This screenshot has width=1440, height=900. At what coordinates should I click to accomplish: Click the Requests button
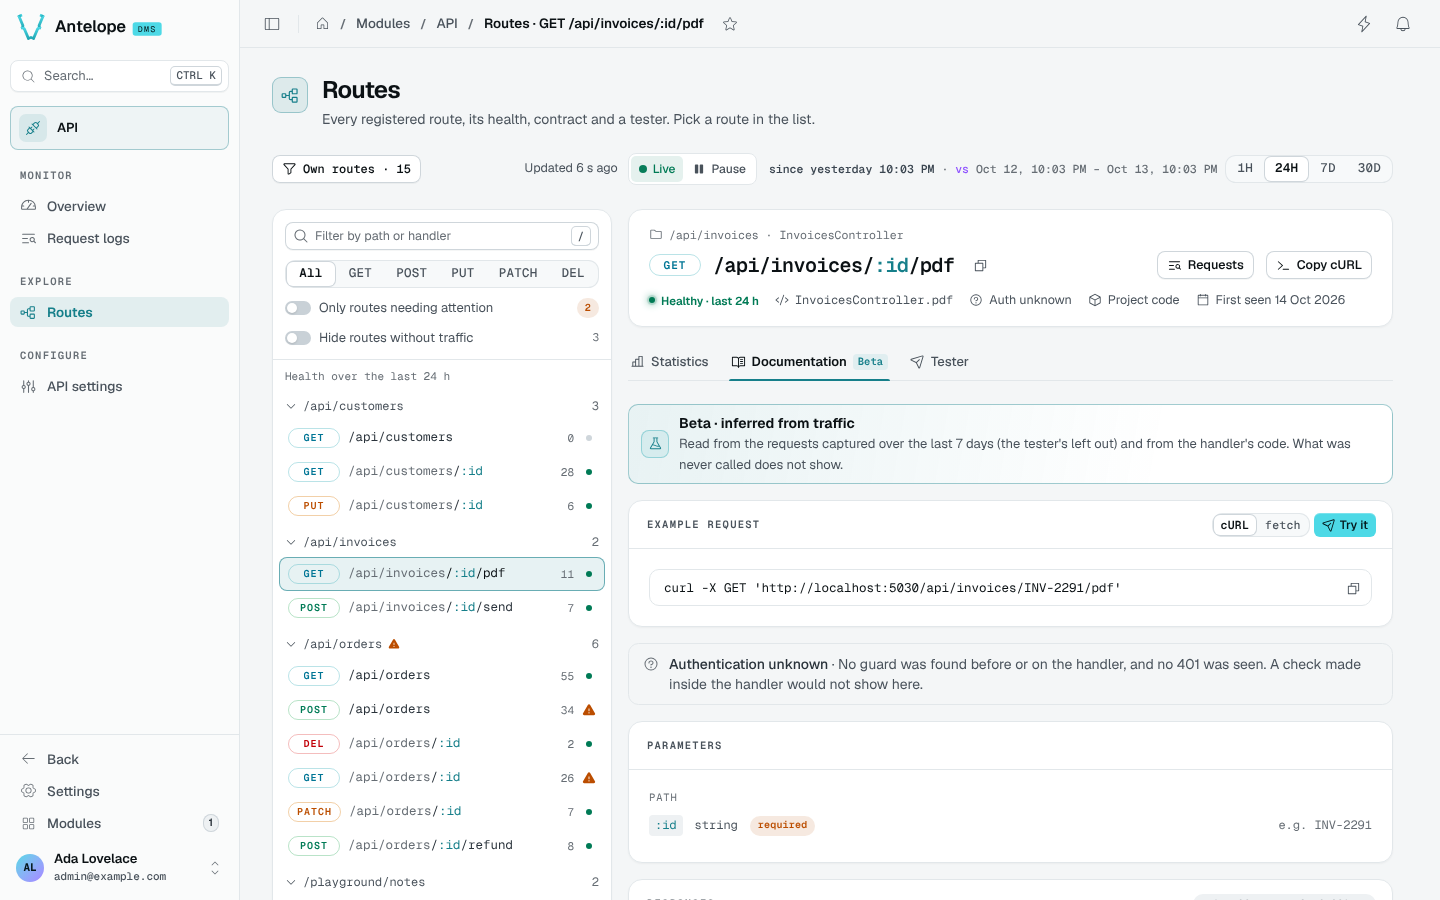click(x=1205, y=265)
